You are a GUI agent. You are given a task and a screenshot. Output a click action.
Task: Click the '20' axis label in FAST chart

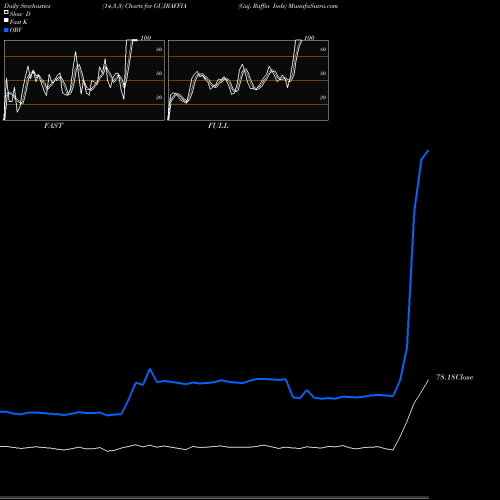pyautogui.click(x=159, y=97)
